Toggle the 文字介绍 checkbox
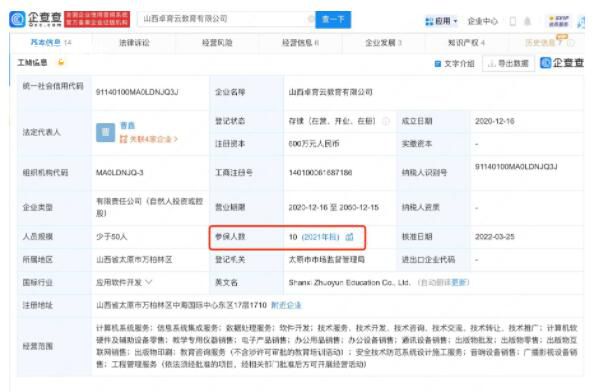Viewport: 595px width, 392px height. click(438, 64)
